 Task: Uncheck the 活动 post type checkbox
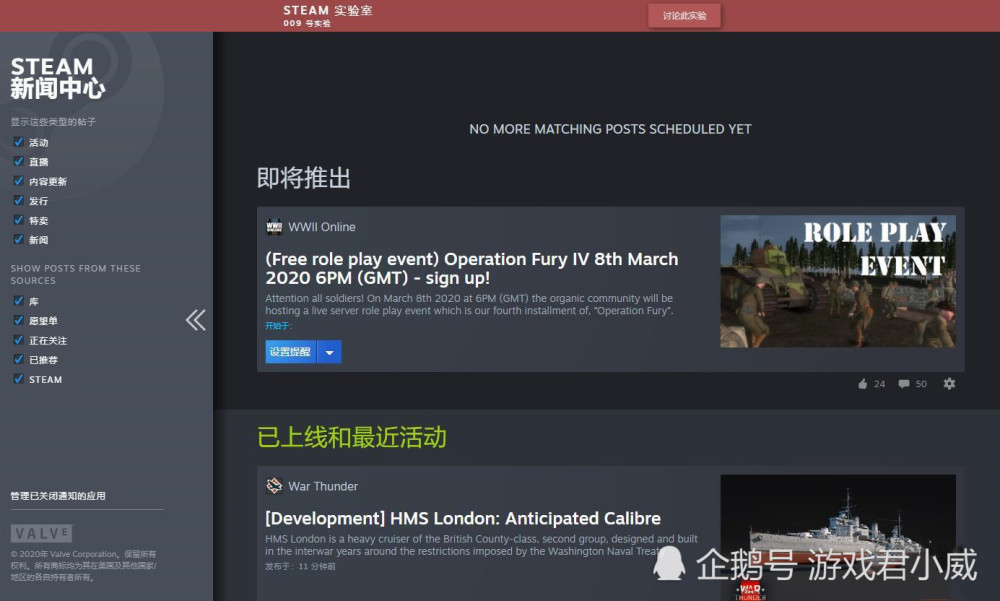tap(18, 142)
